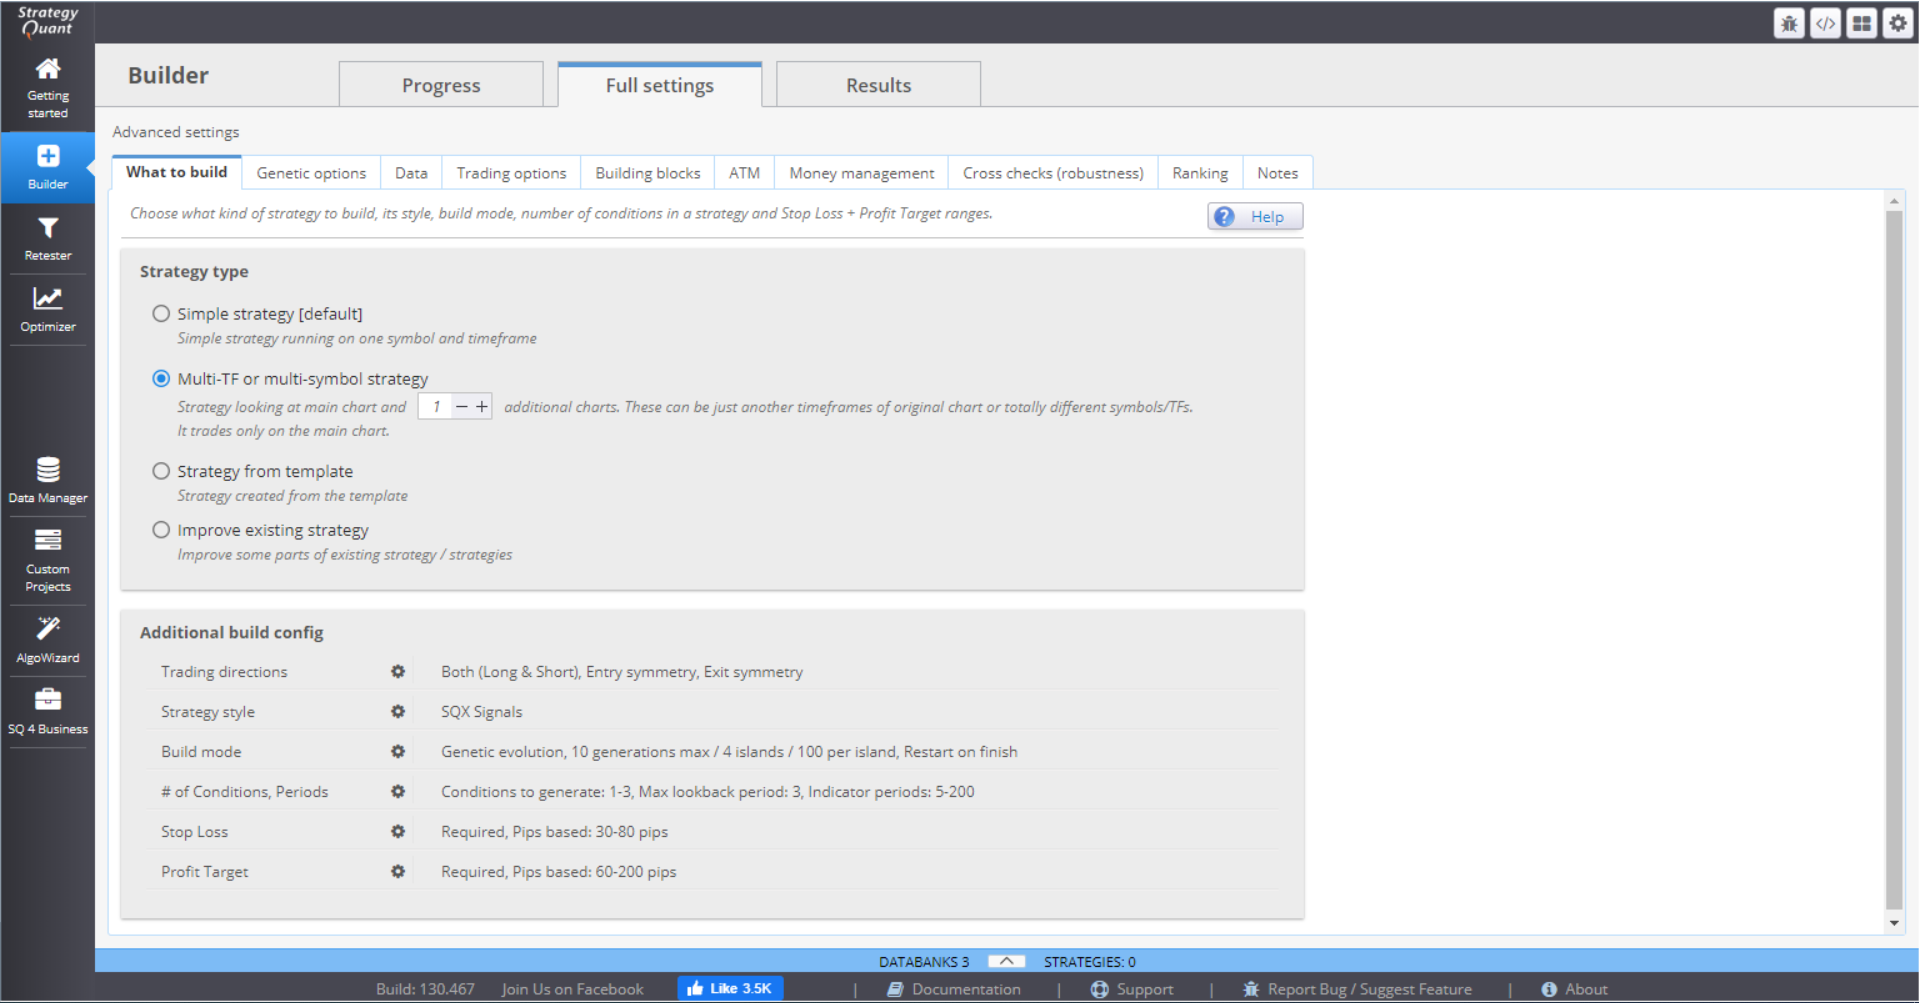Open Cross checks (robustness) tab
This screenshot has width=1919, height=1003.
click(x=1053, y=173)
